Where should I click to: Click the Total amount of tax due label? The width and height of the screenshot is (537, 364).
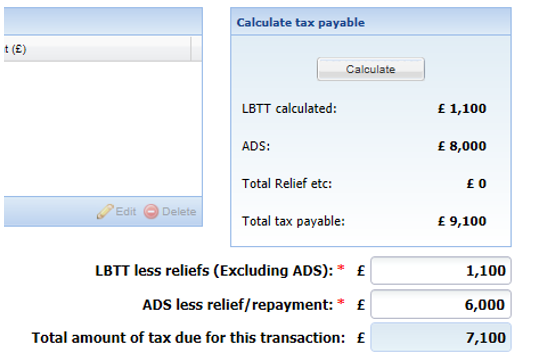pos(188,338)
